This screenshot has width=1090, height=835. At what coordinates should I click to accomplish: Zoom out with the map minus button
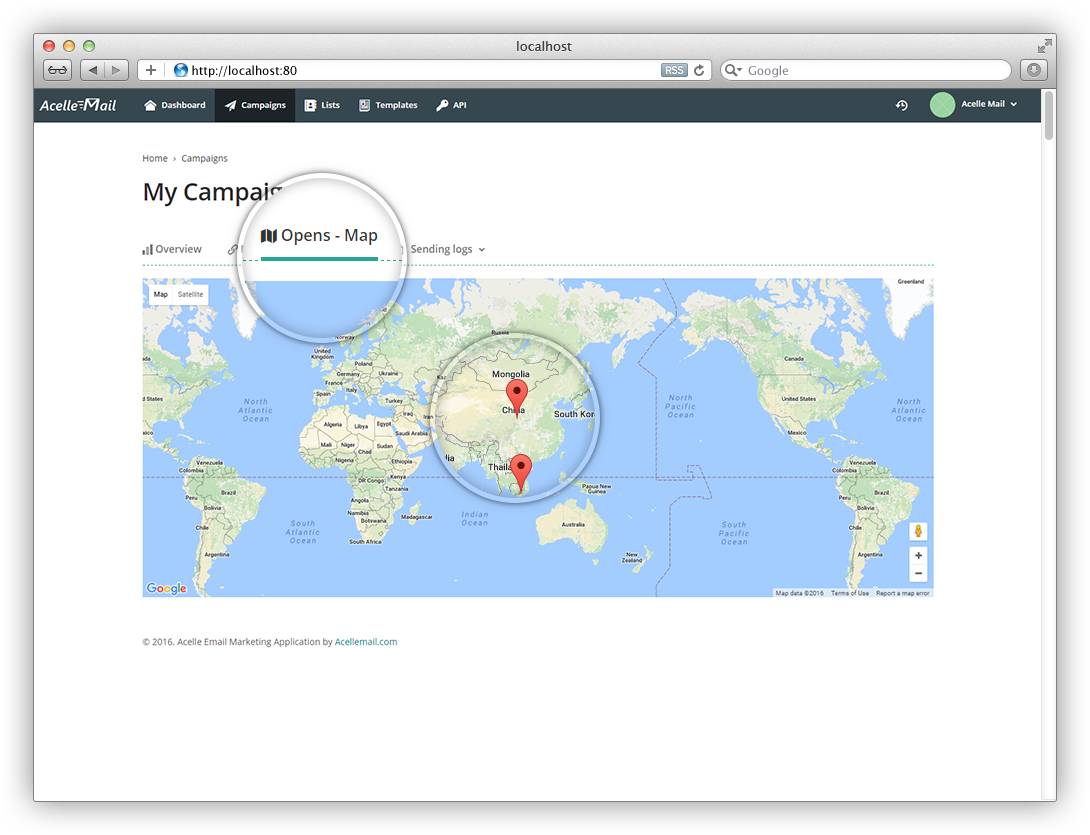click(918, 574)
